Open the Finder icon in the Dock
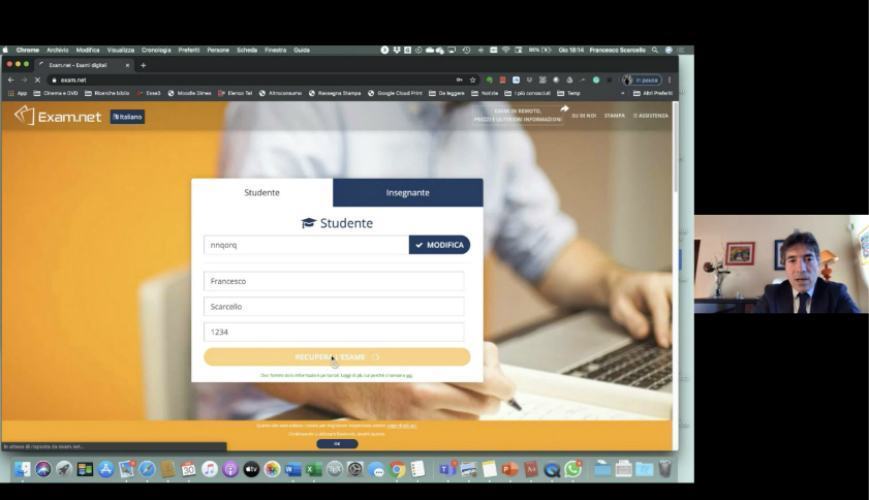The width and height of the screenshot is (869, 500). (x=22, y=469)
